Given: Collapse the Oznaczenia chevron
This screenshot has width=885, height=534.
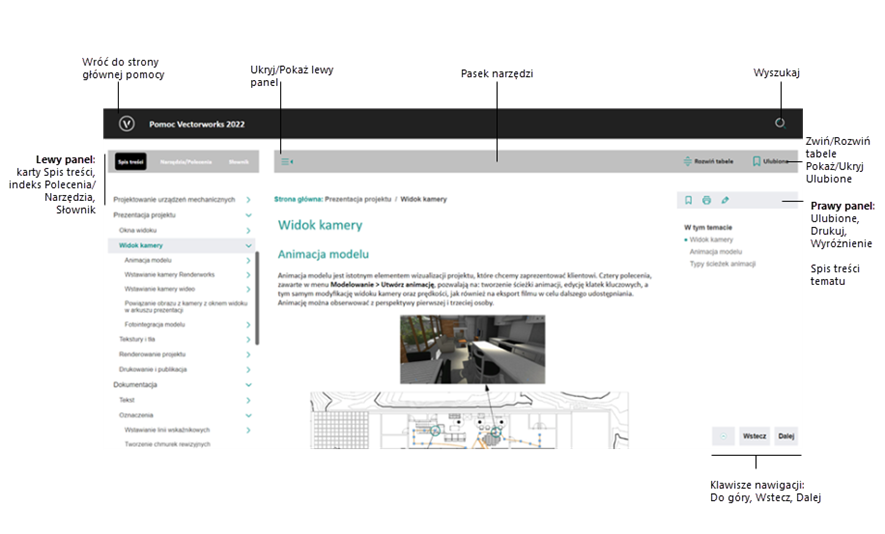Looking at the screenshot, I should [x=248, y=415].
